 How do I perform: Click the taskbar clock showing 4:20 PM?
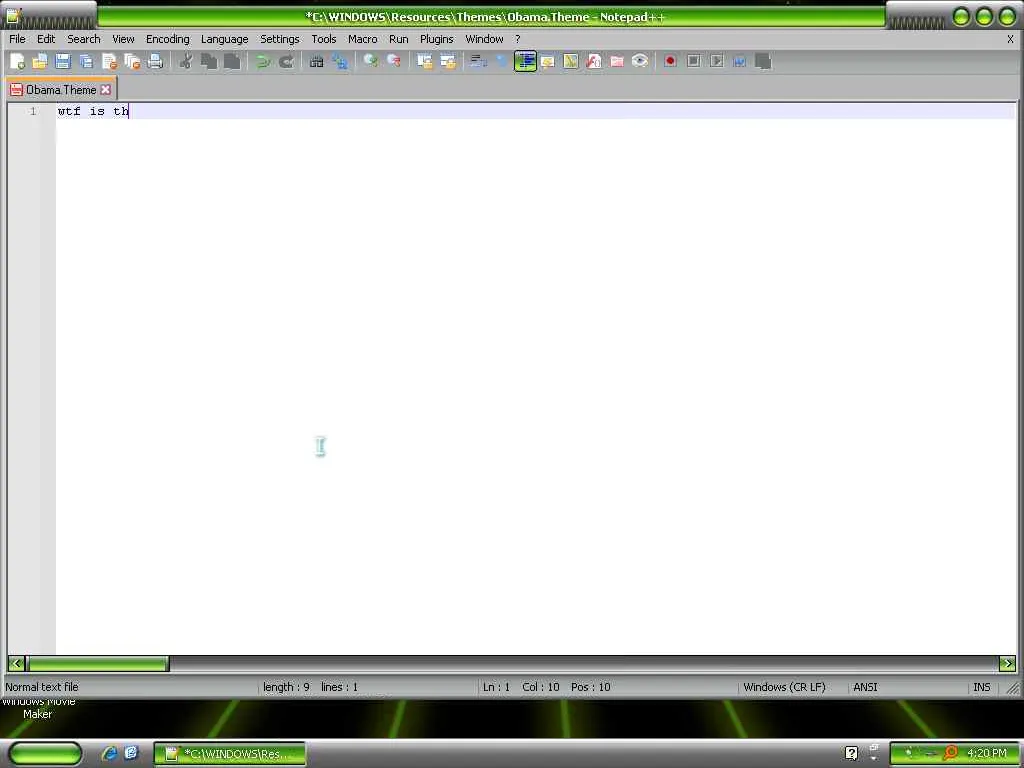tap(987, 753)
